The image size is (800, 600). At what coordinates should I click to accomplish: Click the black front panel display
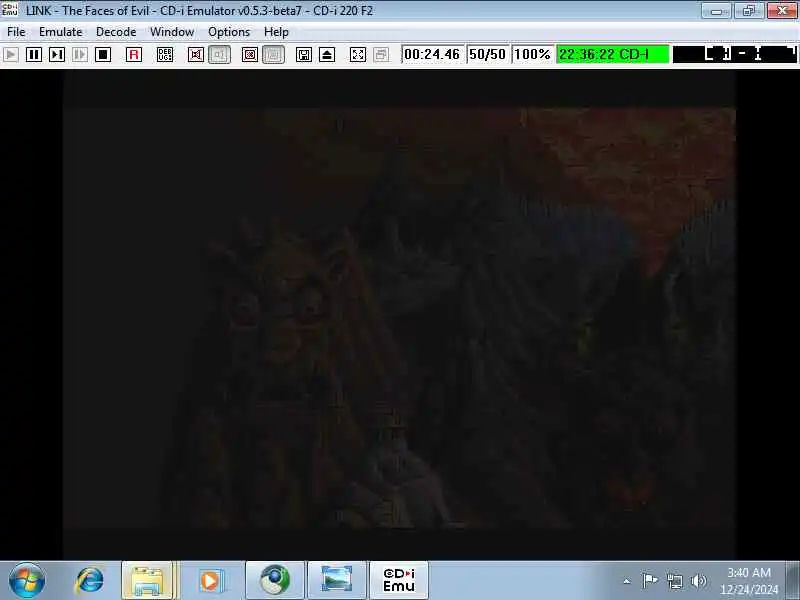pos(735,54)
